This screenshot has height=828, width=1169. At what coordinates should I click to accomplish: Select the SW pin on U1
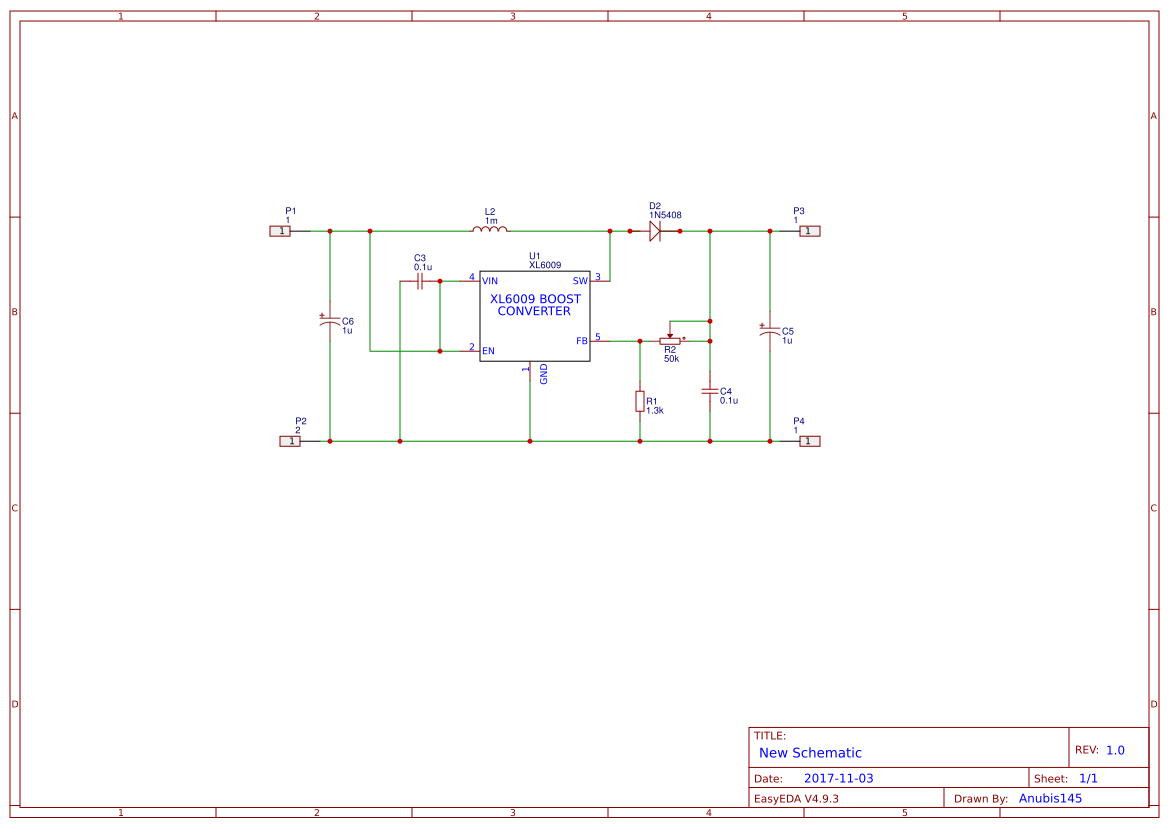(x=578, y=281)
